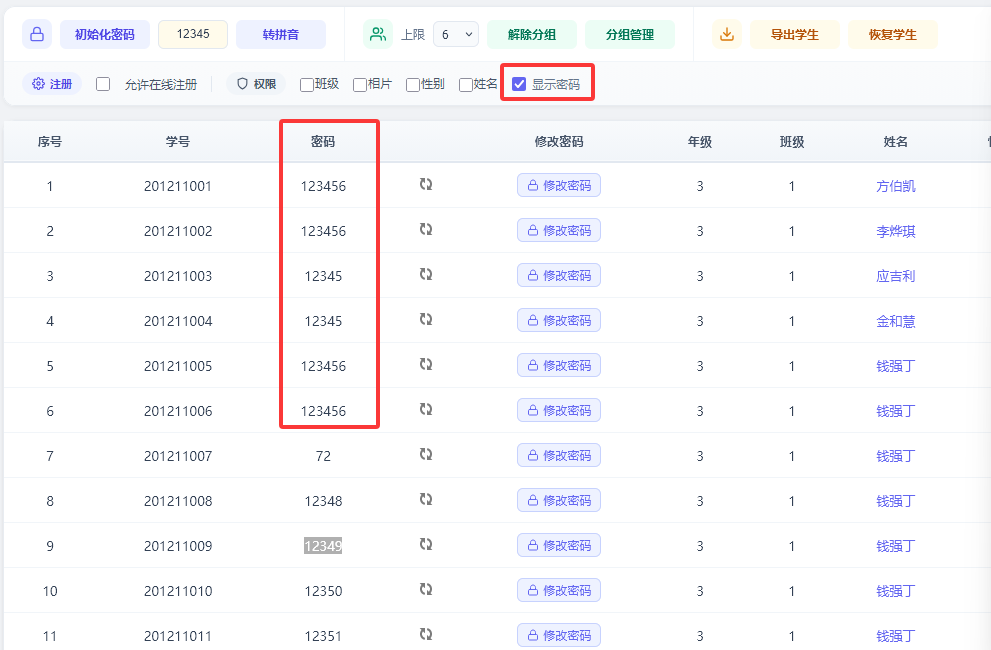991x650 pixels.
Task: Open student link 方伯凯
Action: [895, 184]
